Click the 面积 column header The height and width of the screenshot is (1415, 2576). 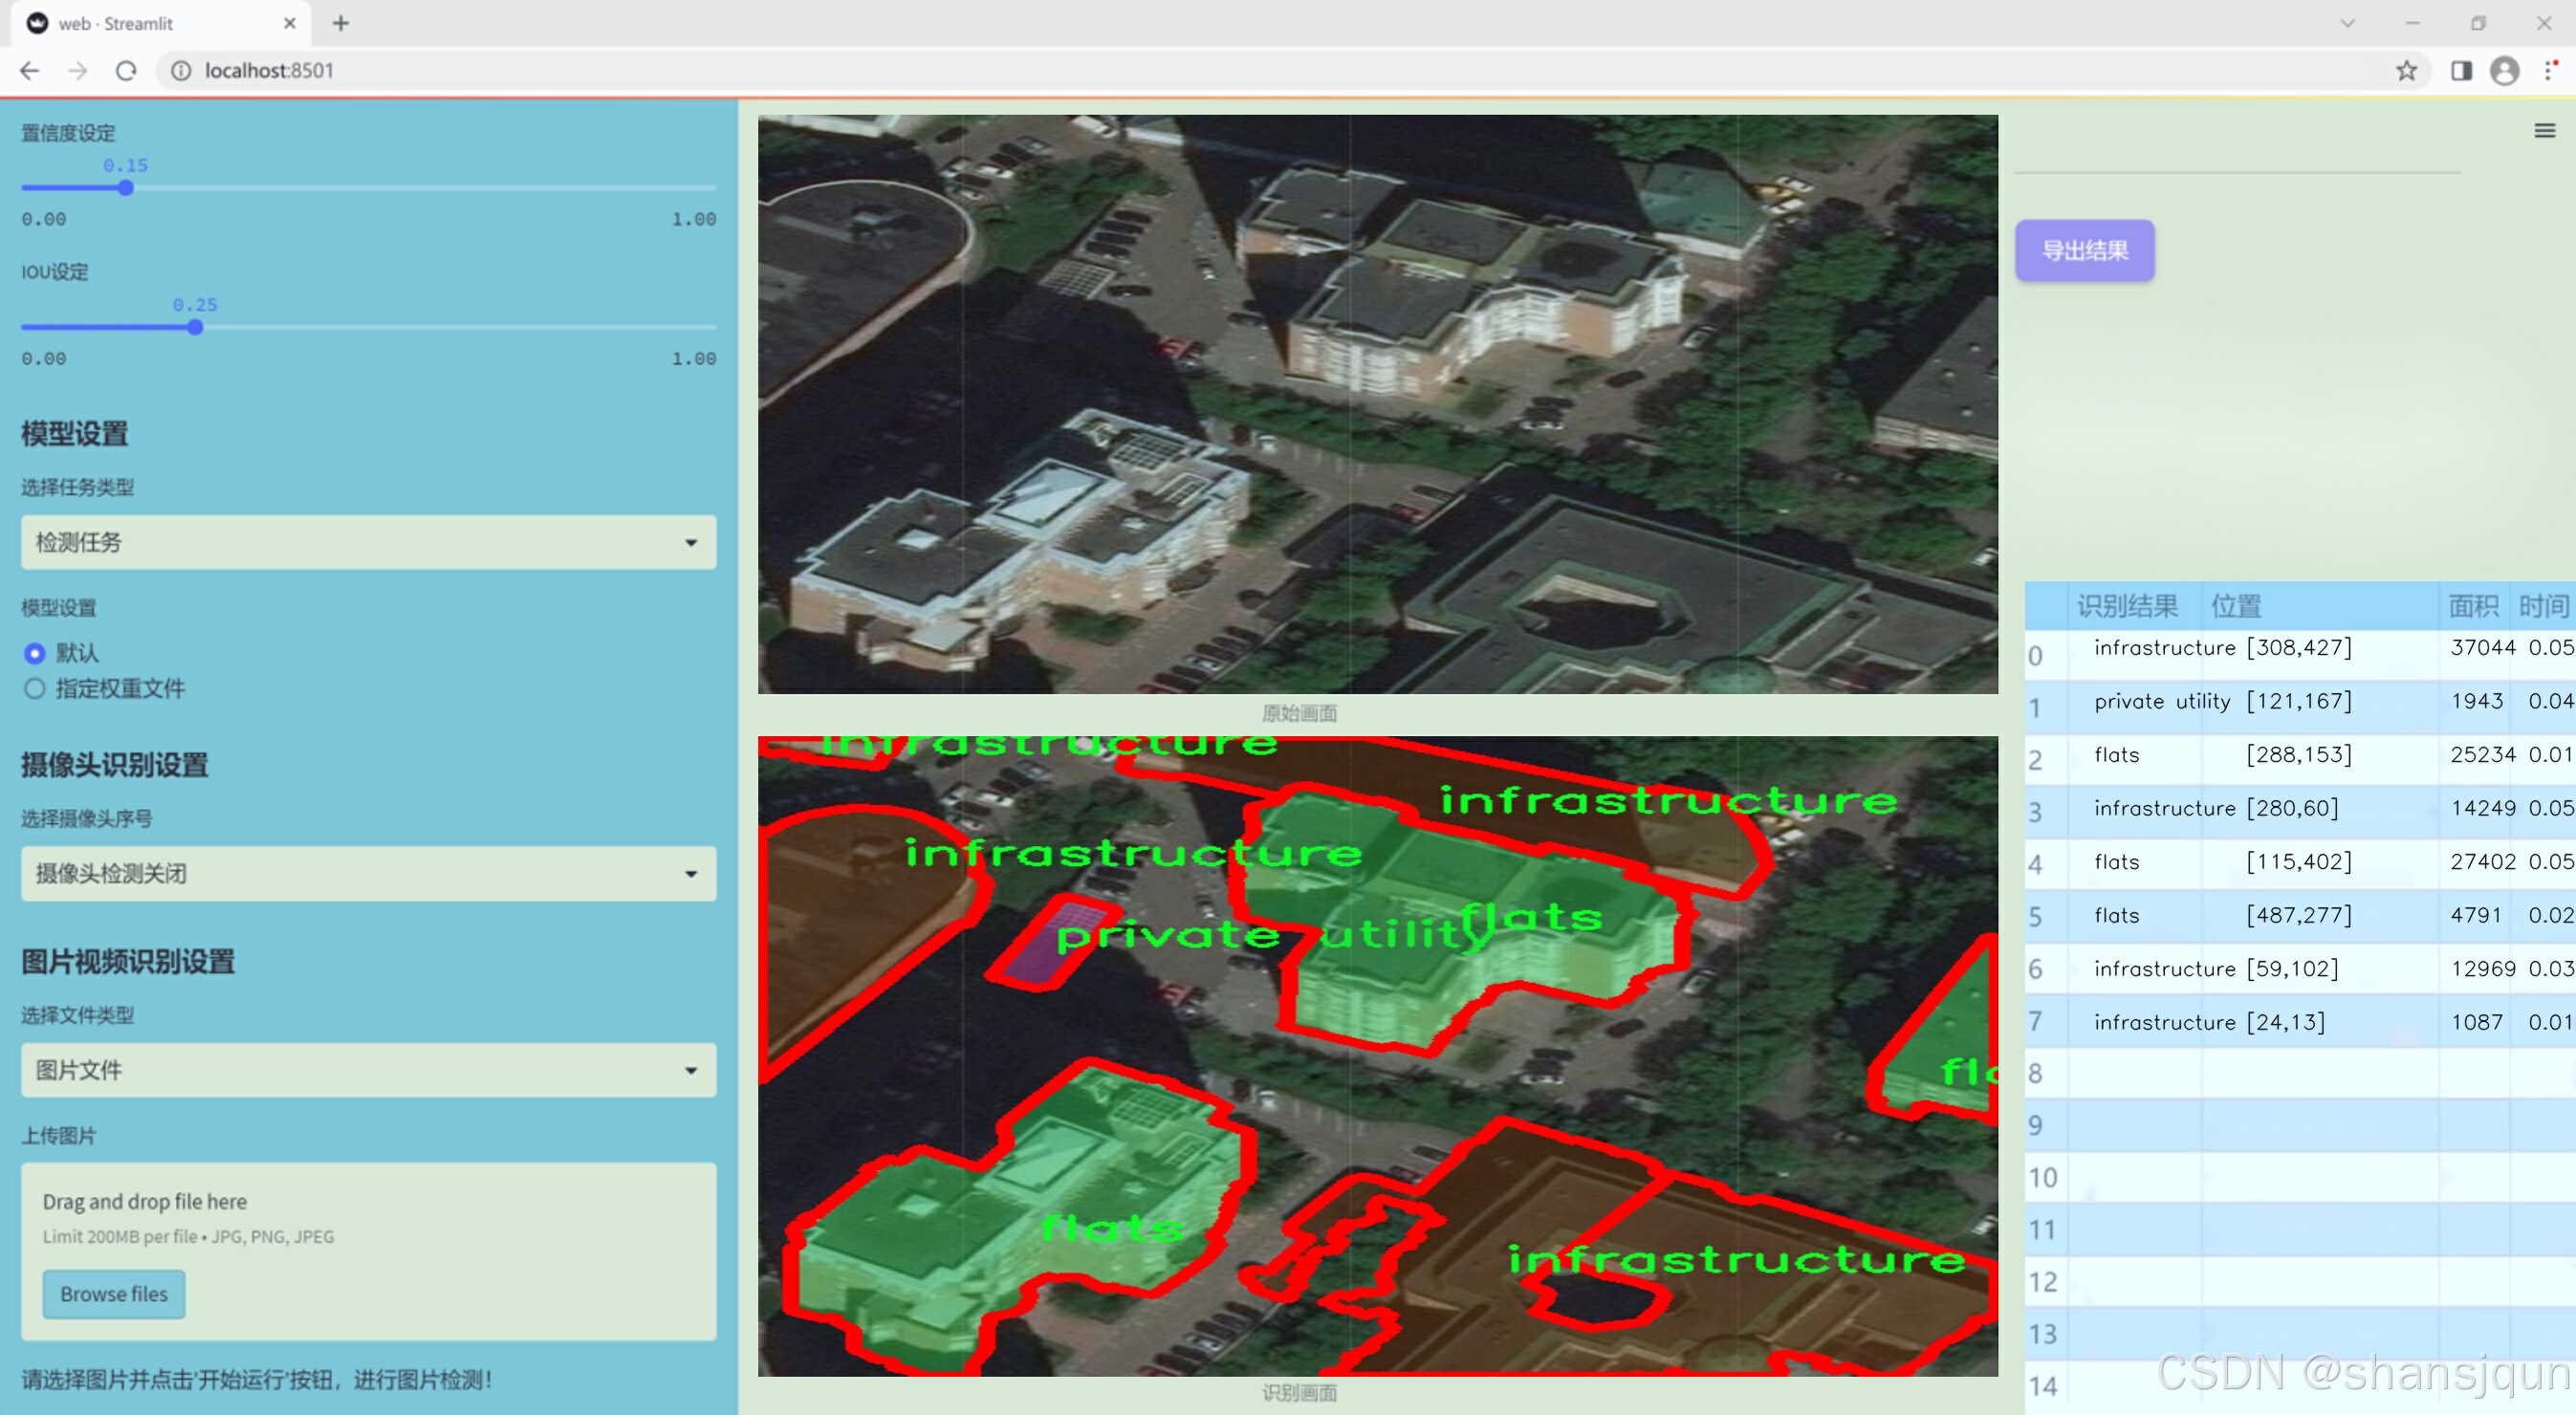(2472, 606)
